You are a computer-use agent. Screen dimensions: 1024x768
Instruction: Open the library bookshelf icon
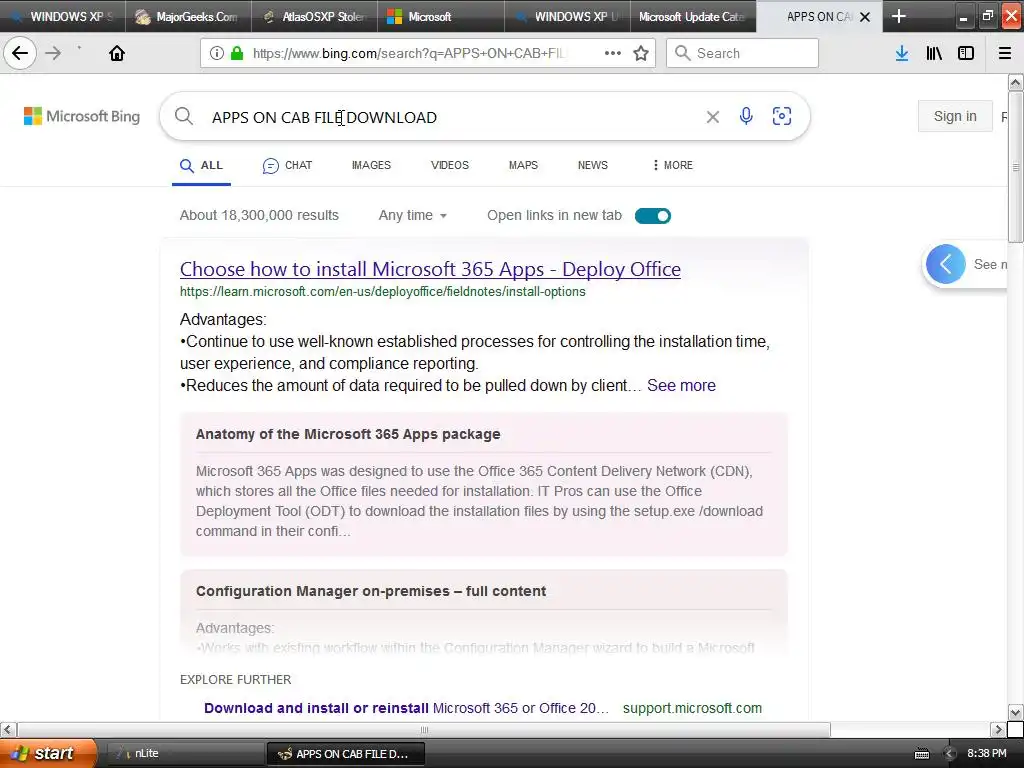pos(934,53)
